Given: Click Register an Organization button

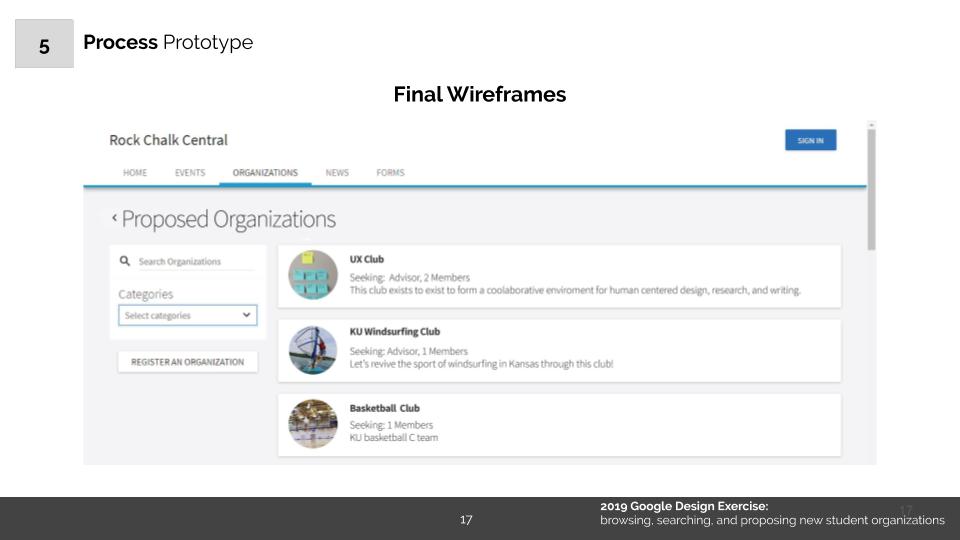Looking at the screenshot, I should pyautogui.click(x=188, y=362).
